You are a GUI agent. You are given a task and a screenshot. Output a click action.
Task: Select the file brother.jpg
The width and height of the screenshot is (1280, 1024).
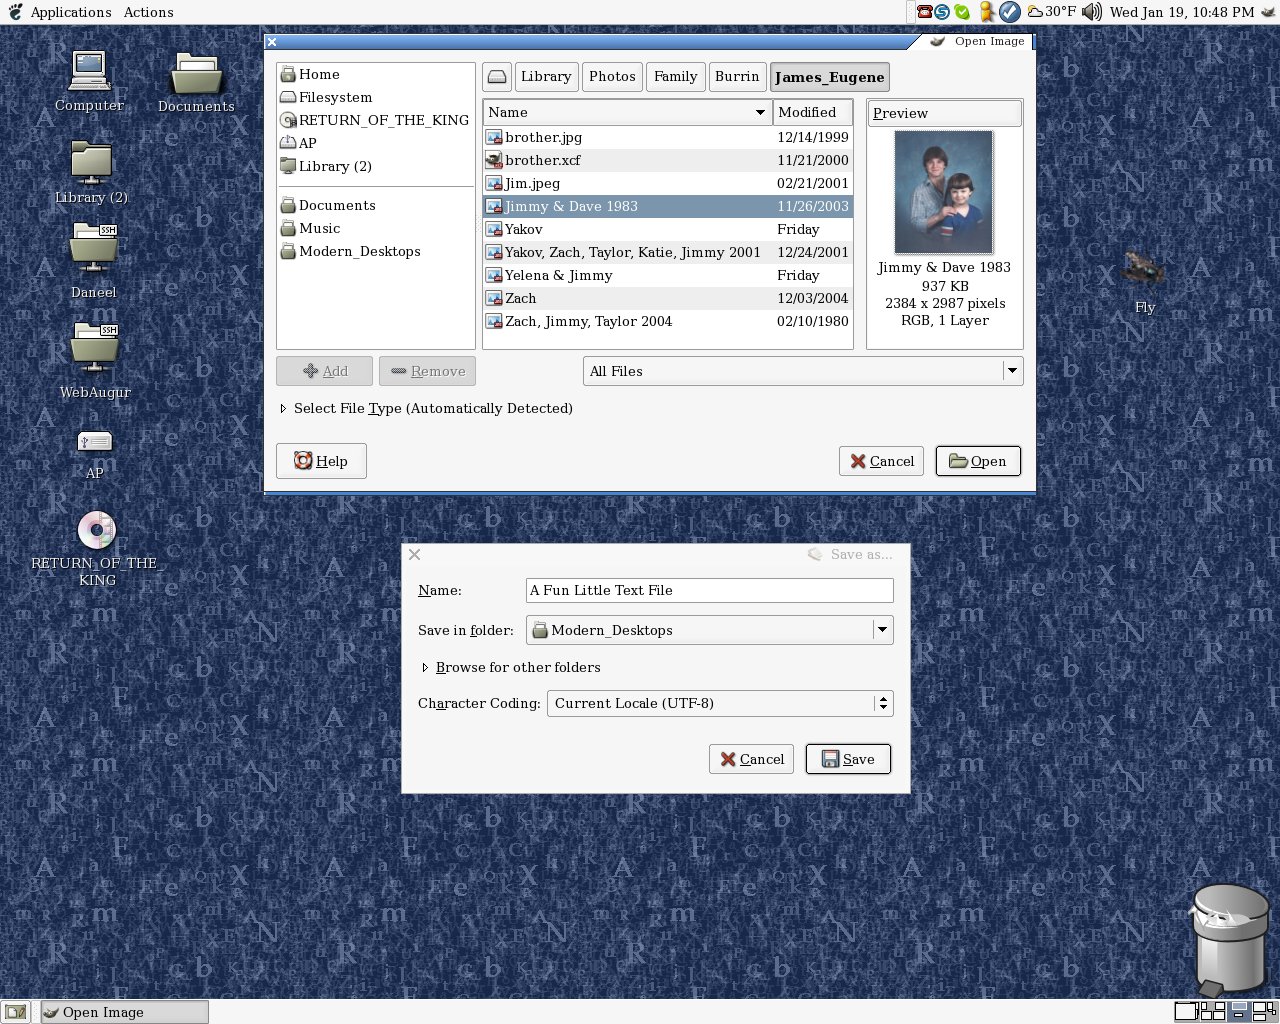(x=667, y=137)
